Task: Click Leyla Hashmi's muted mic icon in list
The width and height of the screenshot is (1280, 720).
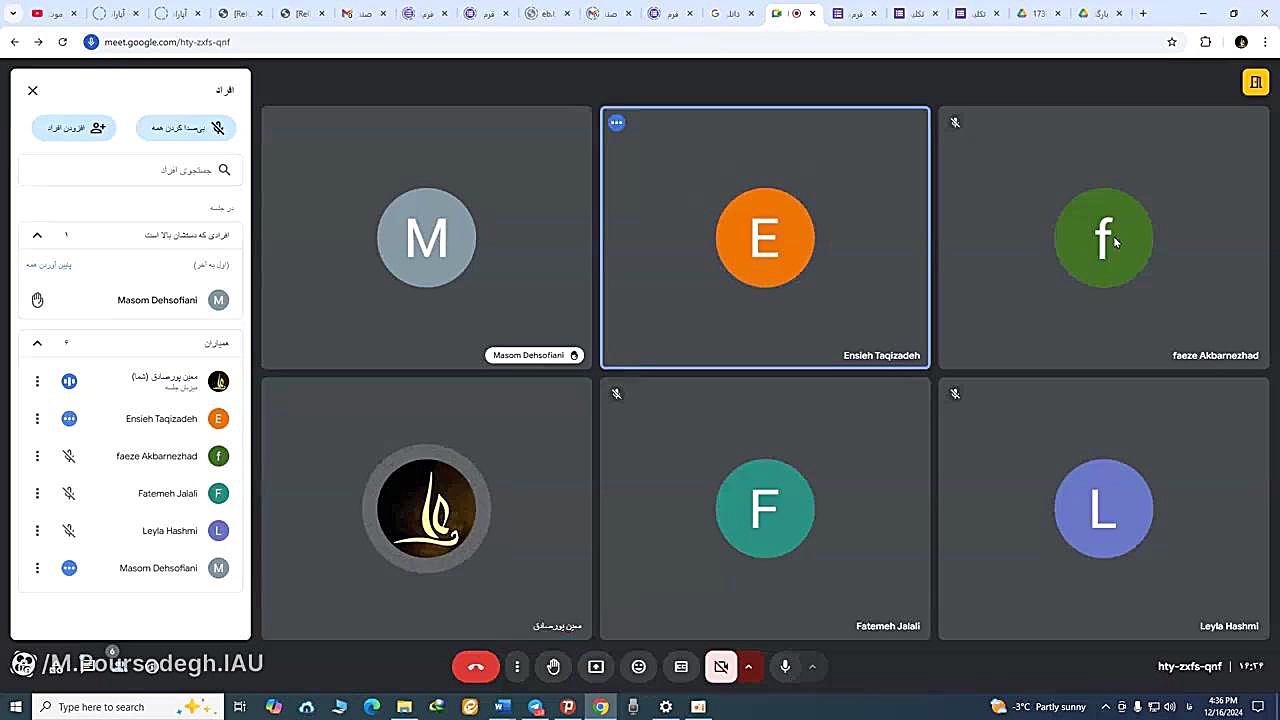Action: [69, 531]
